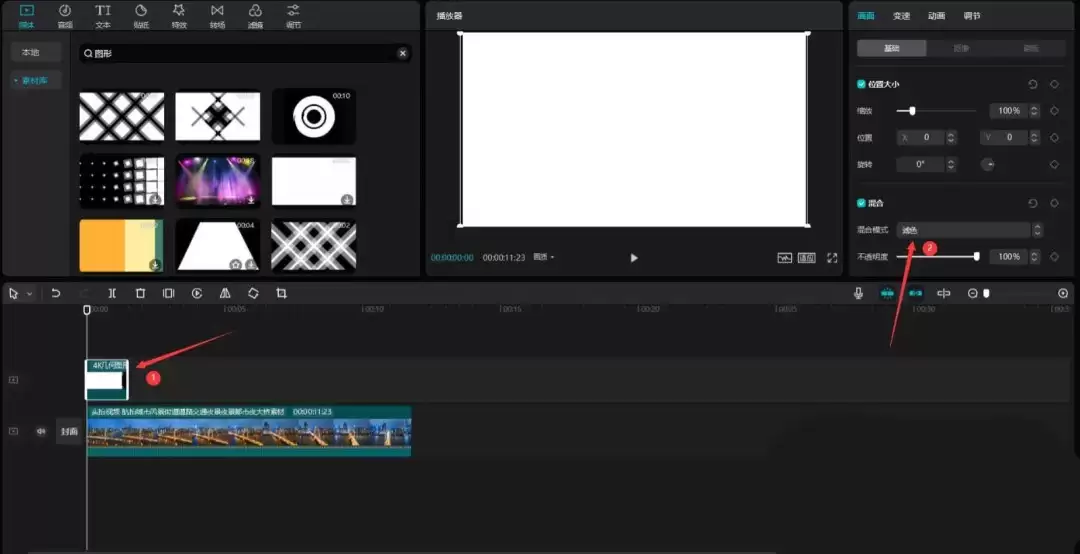Click the delete (trash) icon in timeline toolbar
This screenshot has width=1080, height=554.
[140, 293]
